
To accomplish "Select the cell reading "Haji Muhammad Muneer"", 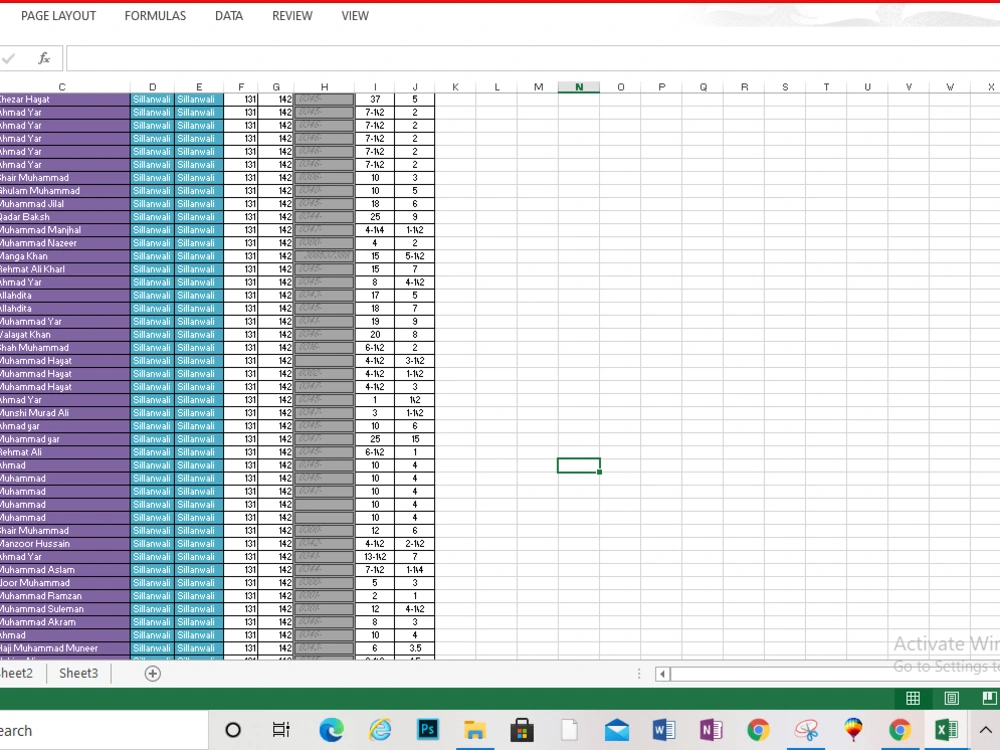I will [x=65, y=649].
